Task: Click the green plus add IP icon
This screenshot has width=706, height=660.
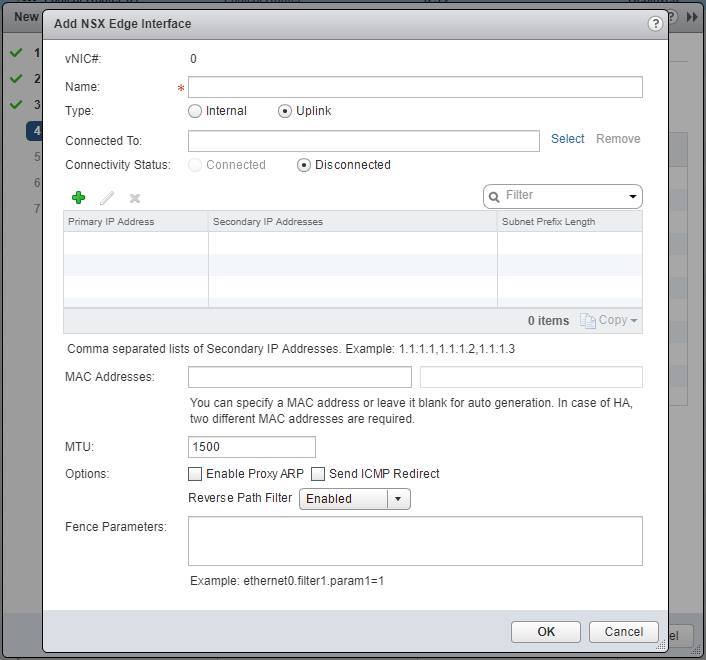Action: click(79, 198)
